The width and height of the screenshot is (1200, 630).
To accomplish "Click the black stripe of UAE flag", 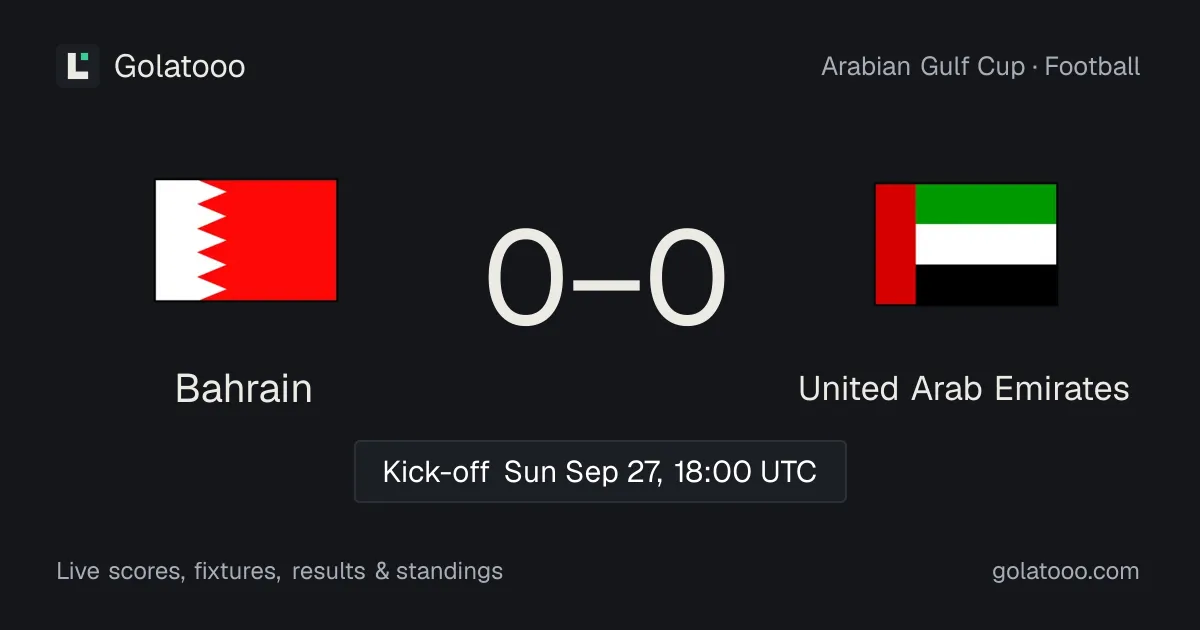I will click(986, 285).
